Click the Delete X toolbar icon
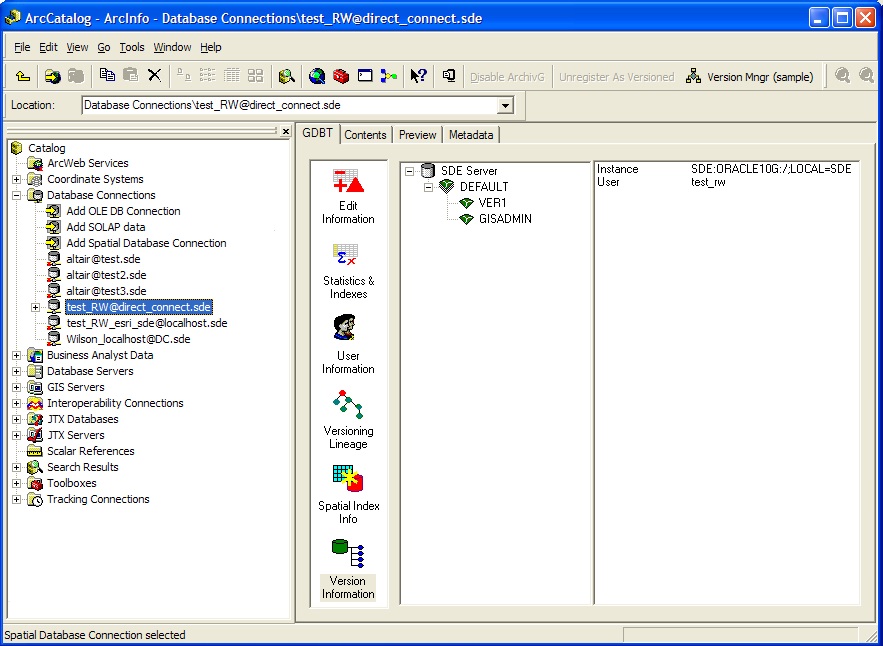883x646 pixels. tap(154, 75)
